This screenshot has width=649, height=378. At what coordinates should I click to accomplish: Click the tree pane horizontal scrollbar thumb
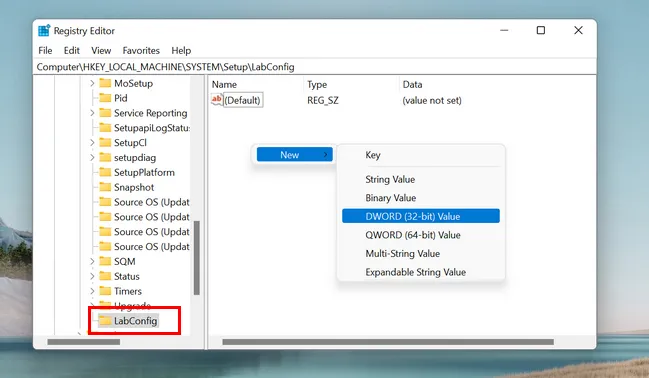(x=84, y=342)
